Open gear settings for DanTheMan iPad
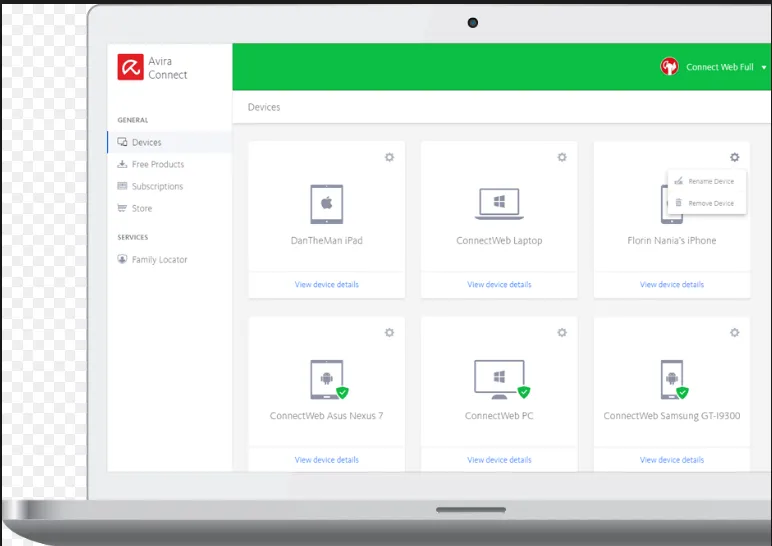Viewport: 772px width, 546px height. click(x=389, y=157)
